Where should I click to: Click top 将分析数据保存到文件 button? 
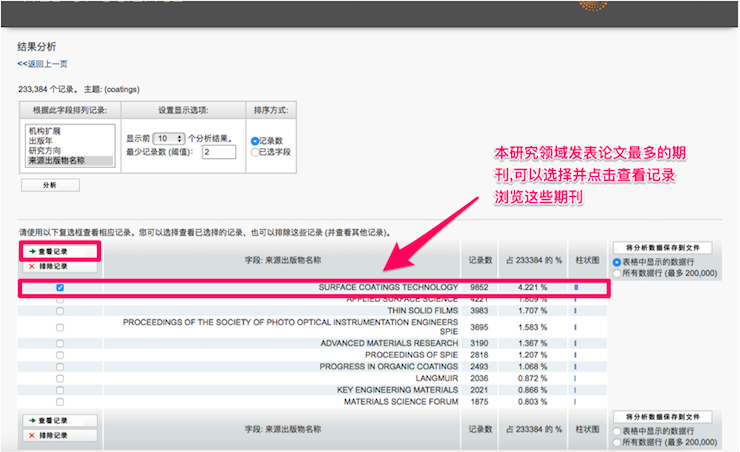(664, 247)
